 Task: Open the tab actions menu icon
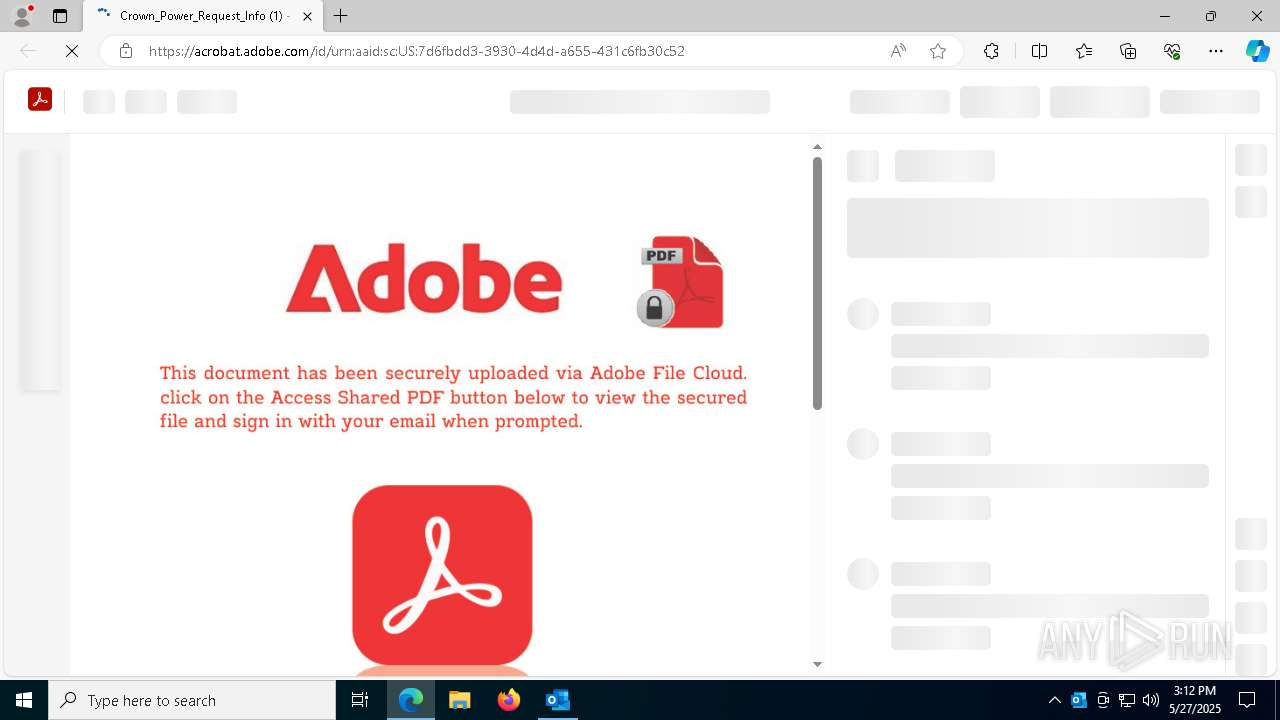point(60,16)
